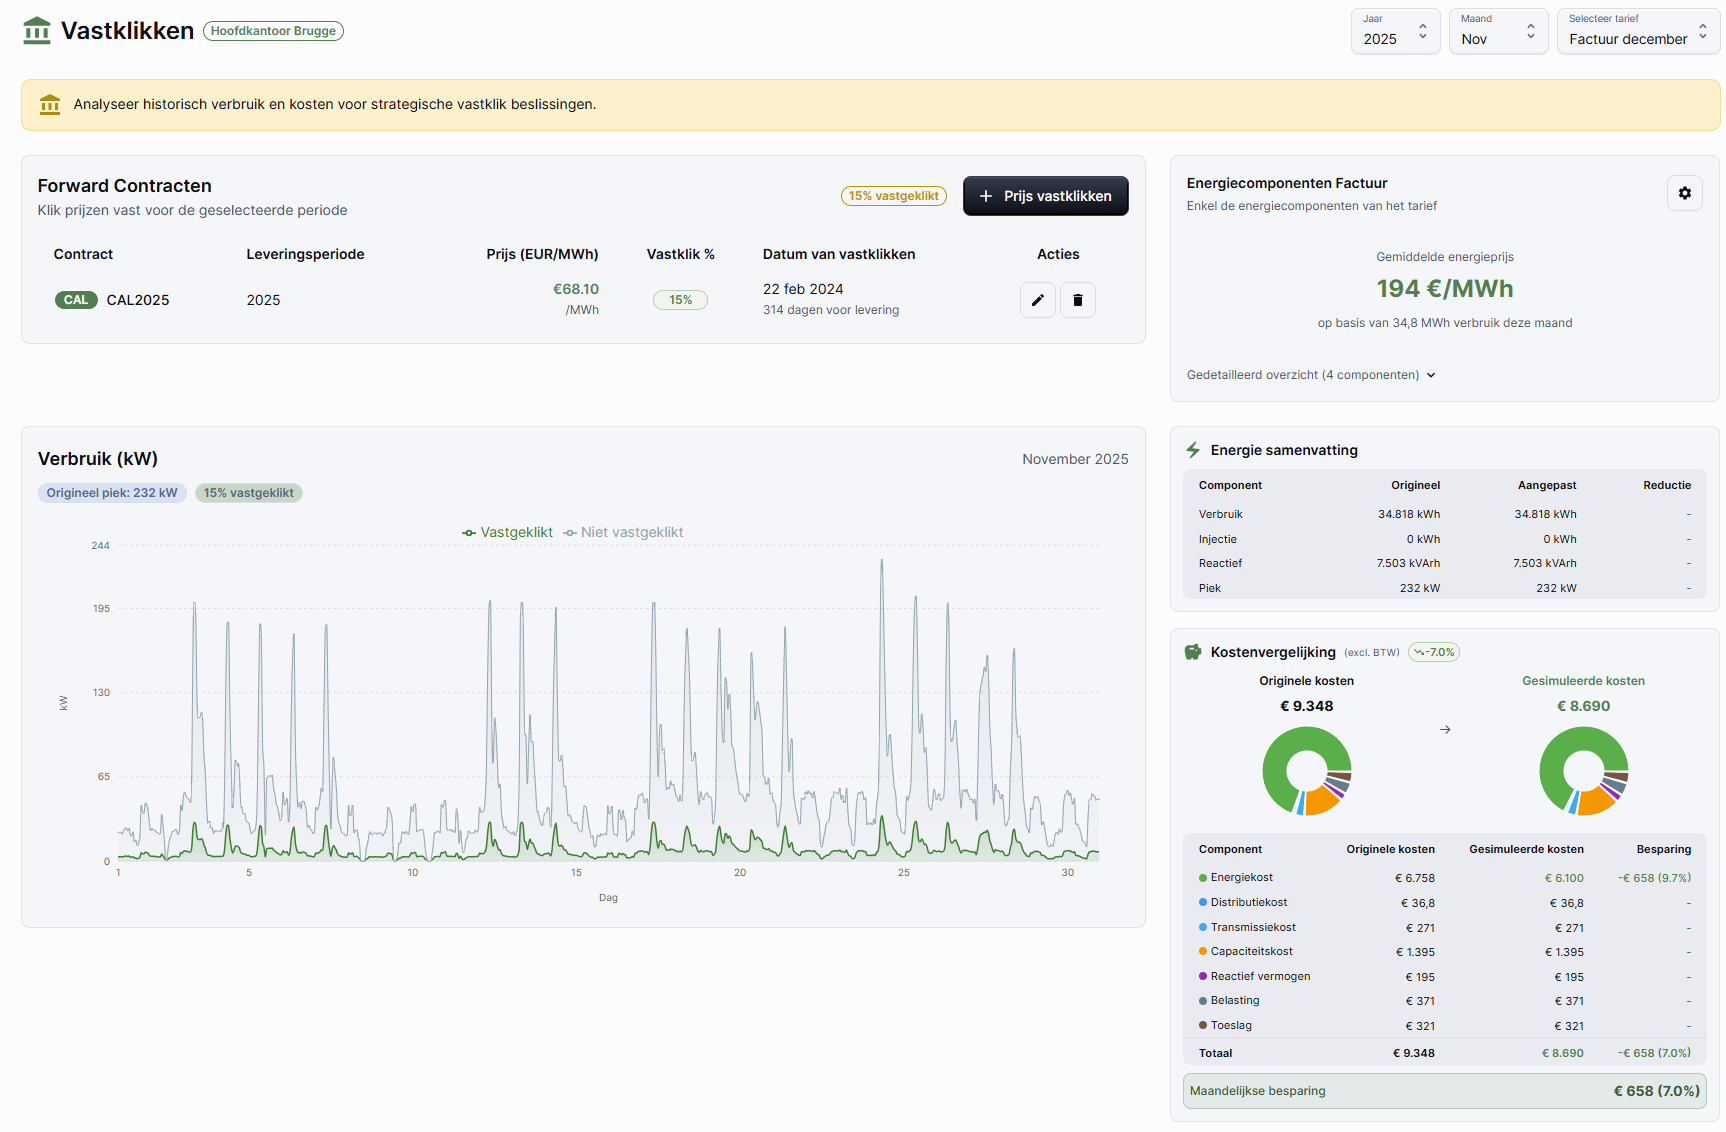Click the green Energiekost legend dot
The height and width of the screenshot is (1132, 1726).
click(x=1203, y=878)
